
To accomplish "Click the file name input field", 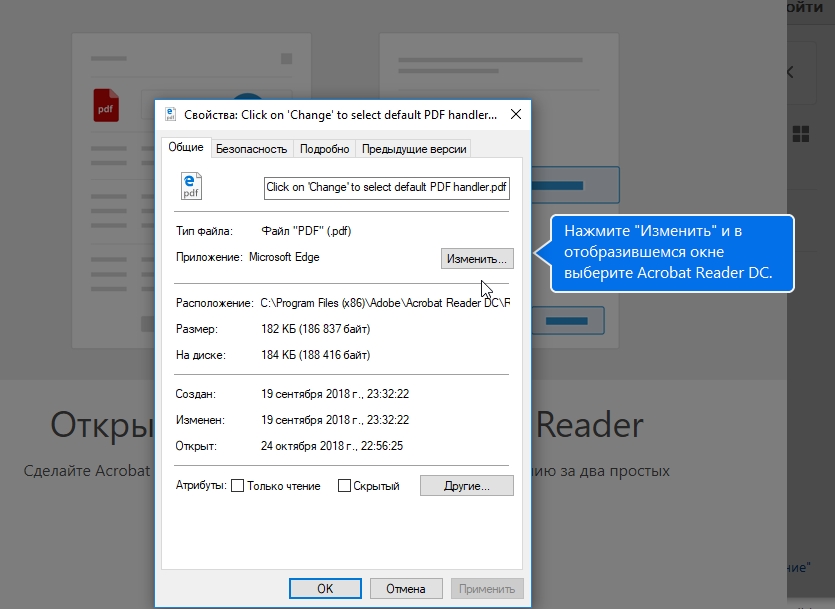I will 387,188.
